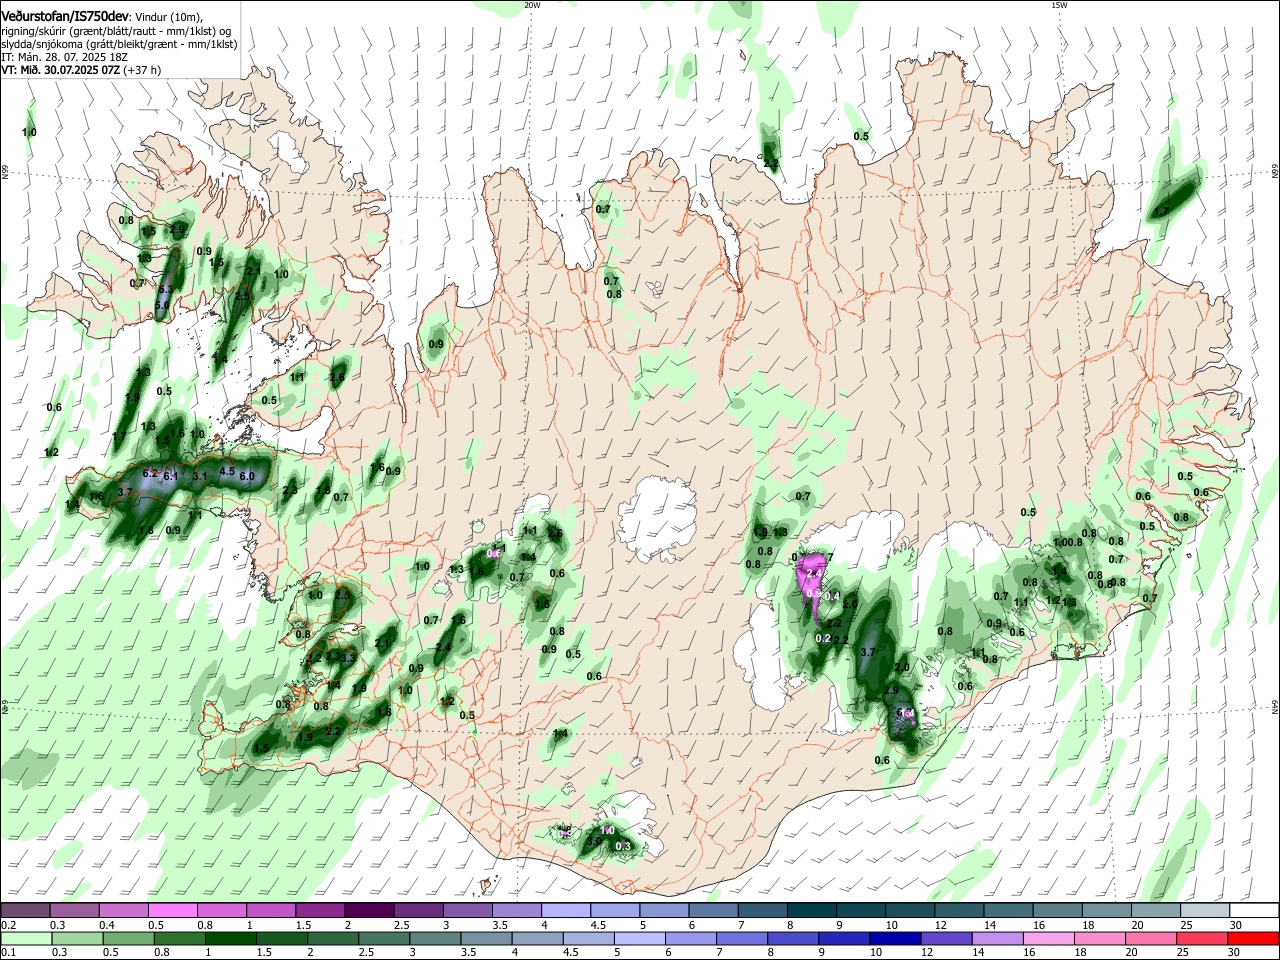This screenshot has height=960, width=1280.
Task: Pick the pink rain swatch starting at 18
Action: [x=1098, y=938]
